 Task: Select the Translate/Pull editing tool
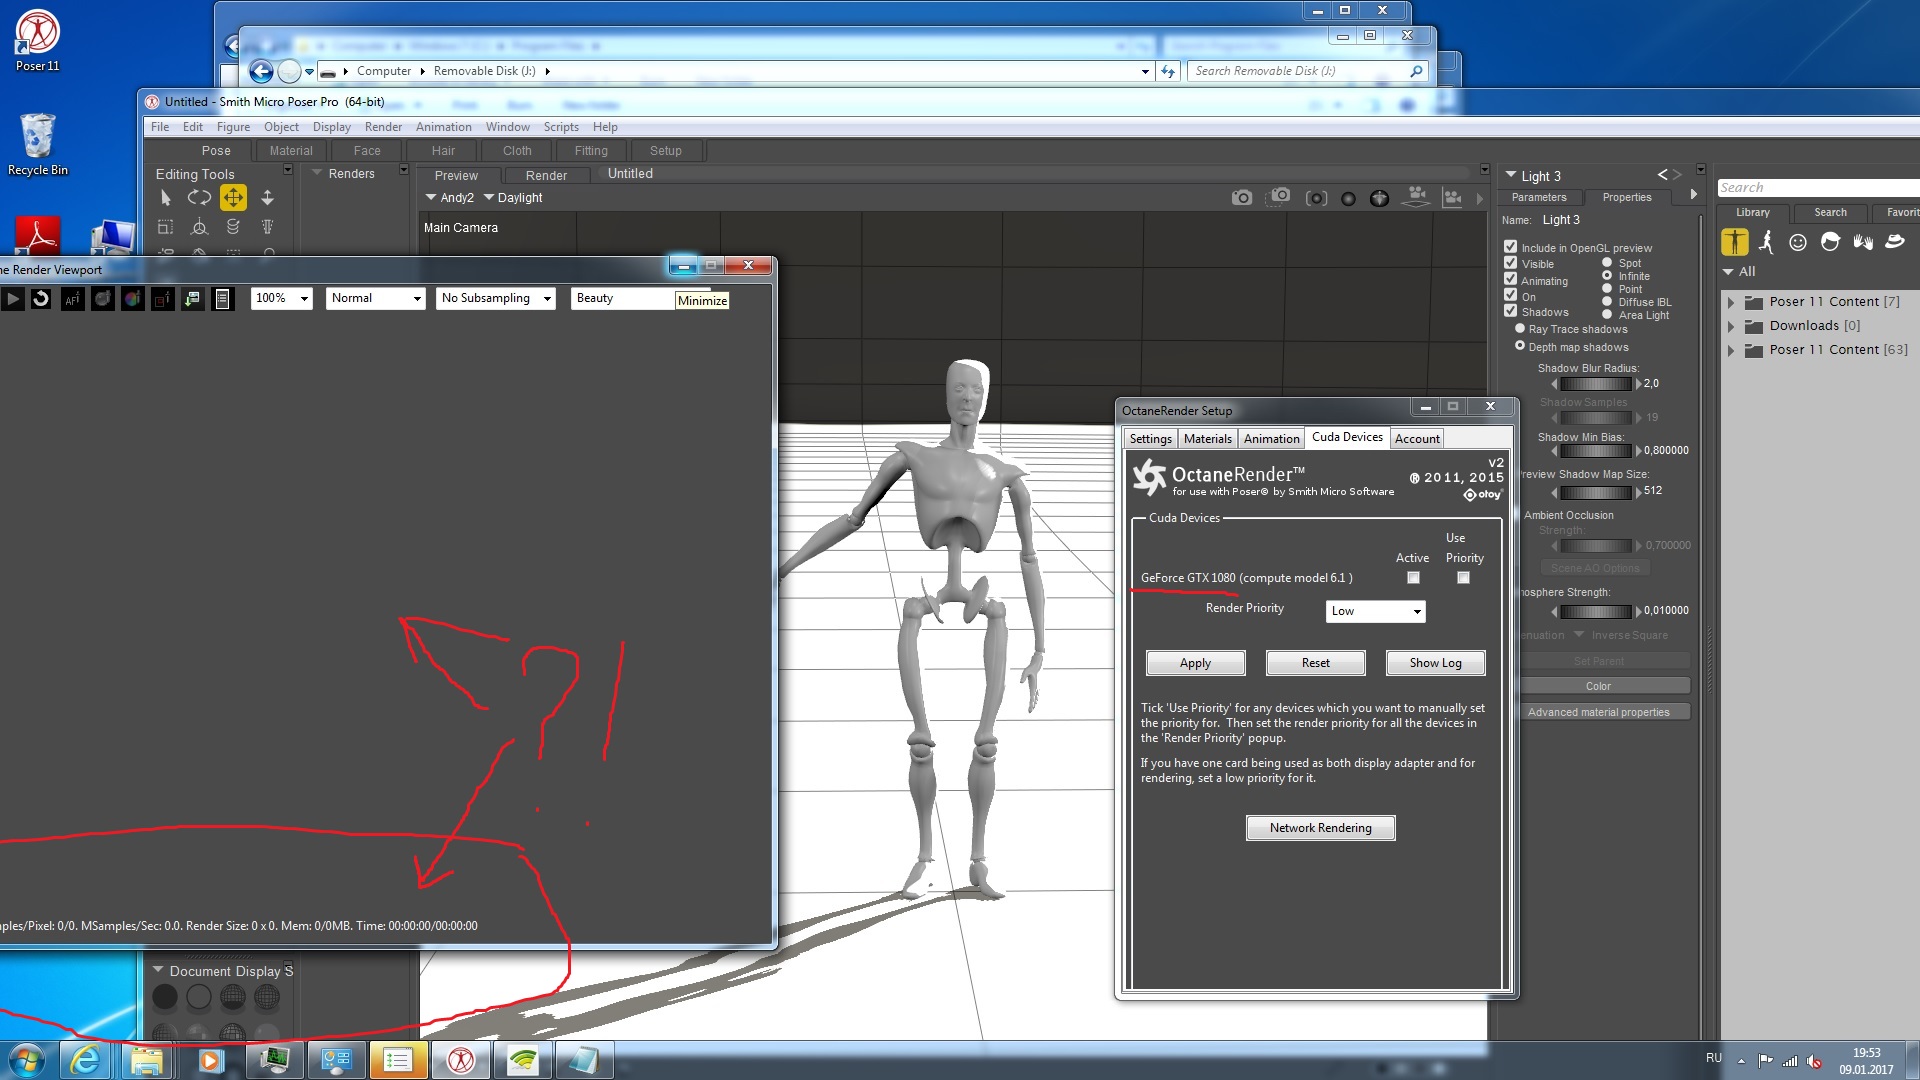click(x=233, y=198)
